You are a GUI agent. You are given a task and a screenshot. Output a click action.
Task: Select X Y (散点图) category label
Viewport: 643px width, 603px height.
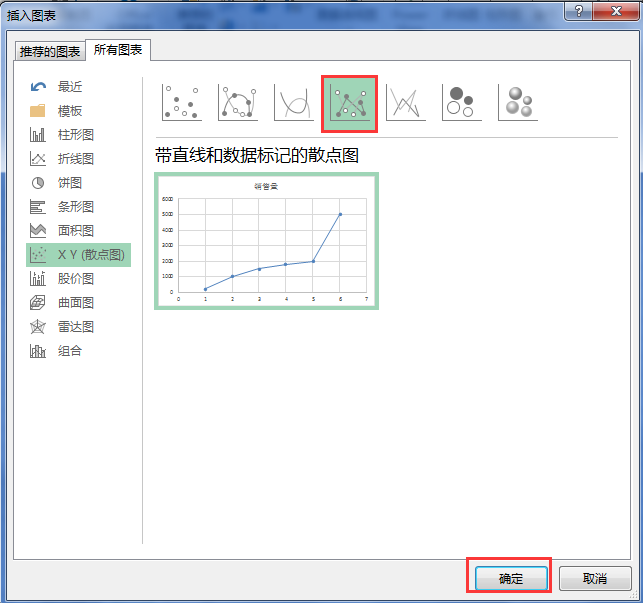click(91, 255)
